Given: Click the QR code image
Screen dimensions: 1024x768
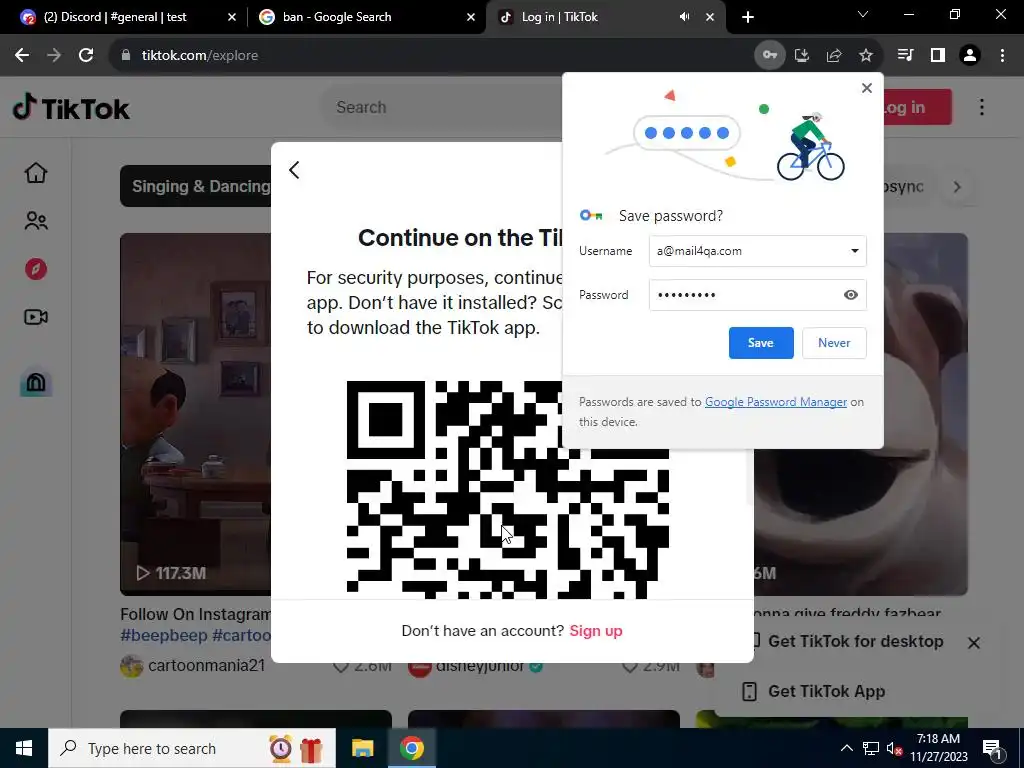Looking at the screenshot, I should (x=507, y=490).
